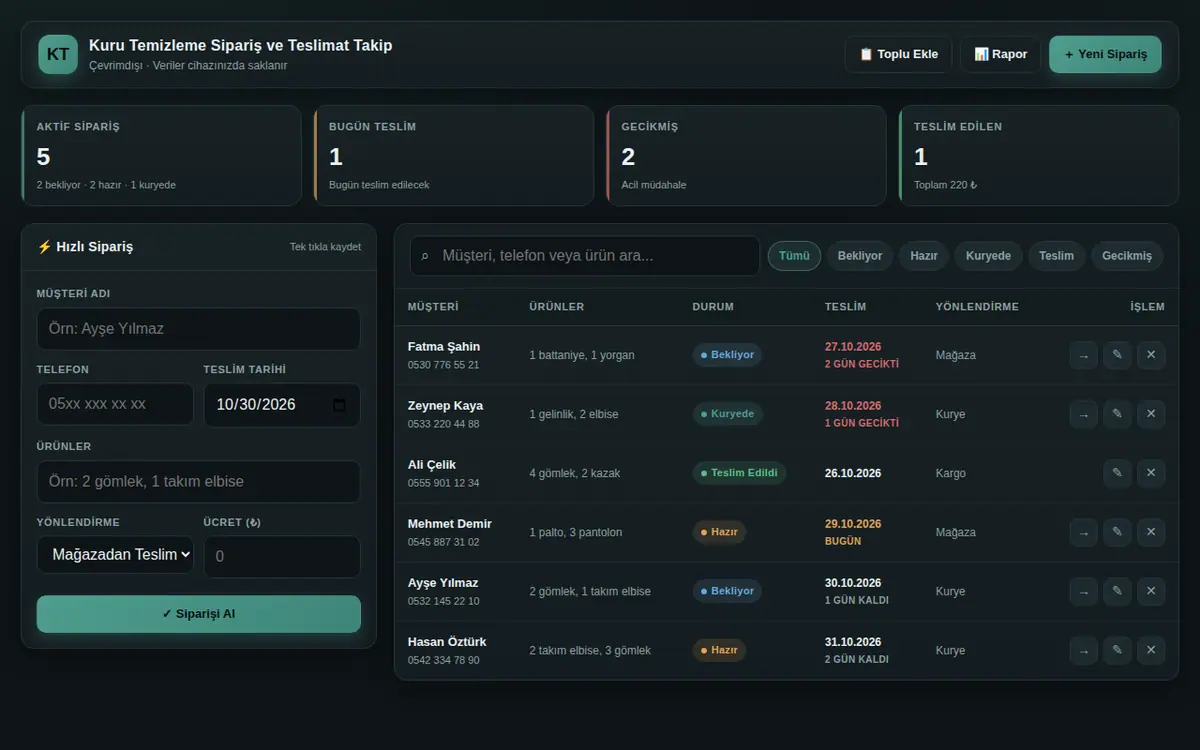The height and width of the screenshot is (750, 1200).
Task: Focus the customer search field
Action: point(585,256)
